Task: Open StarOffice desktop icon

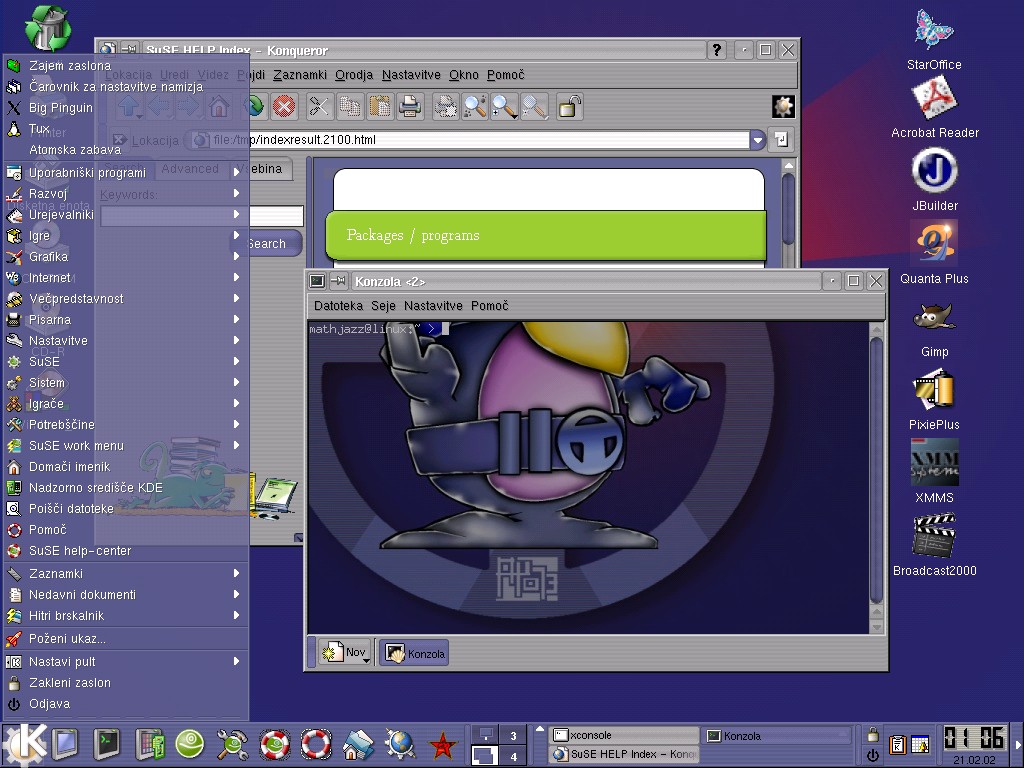Action: coord(934,39)
